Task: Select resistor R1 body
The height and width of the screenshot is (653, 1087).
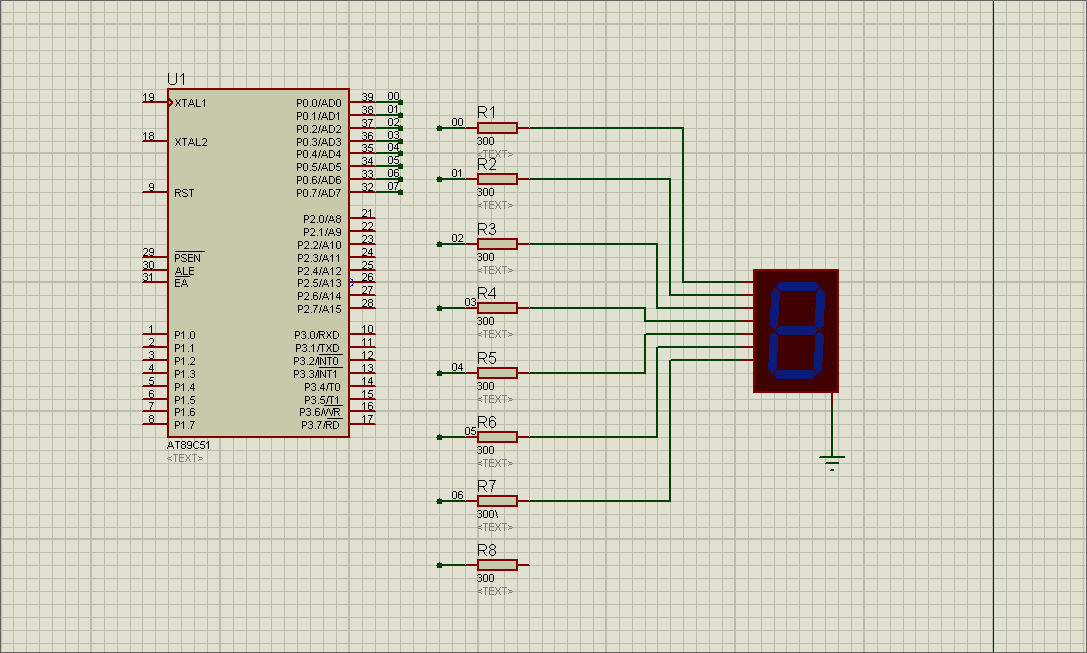Action: click(497, 128)
